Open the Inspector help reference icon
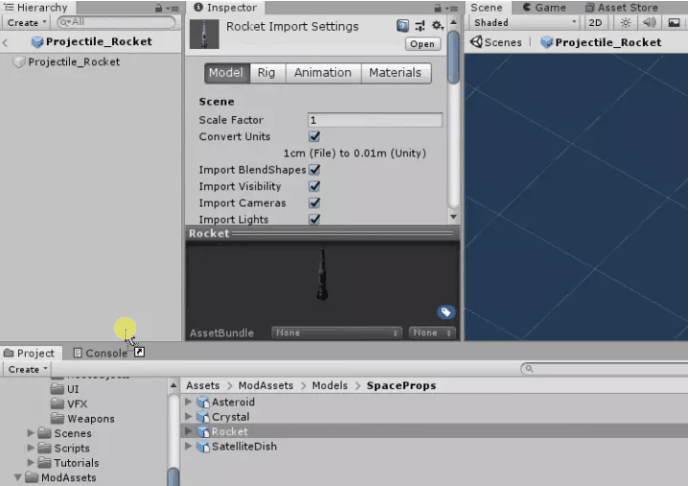 tap(402, 26)
